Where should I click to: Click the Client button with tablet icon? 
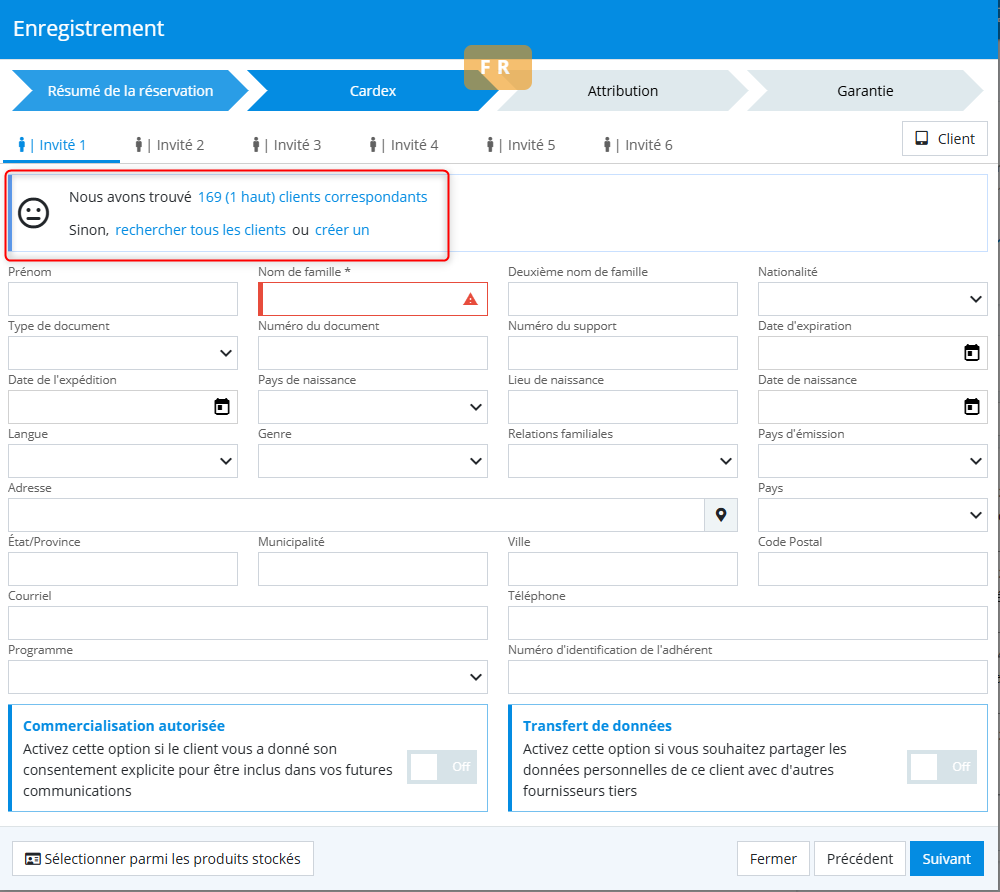[x=944, y=139]
